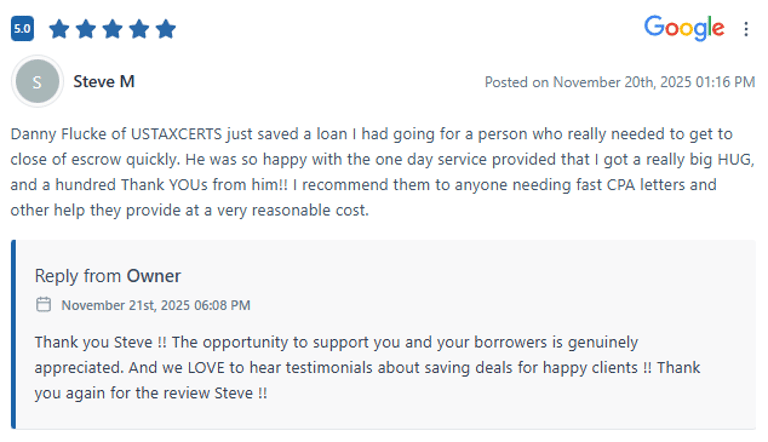Click the fourth rating star
Screen dimensions: 768x442
tap(139, 29)
